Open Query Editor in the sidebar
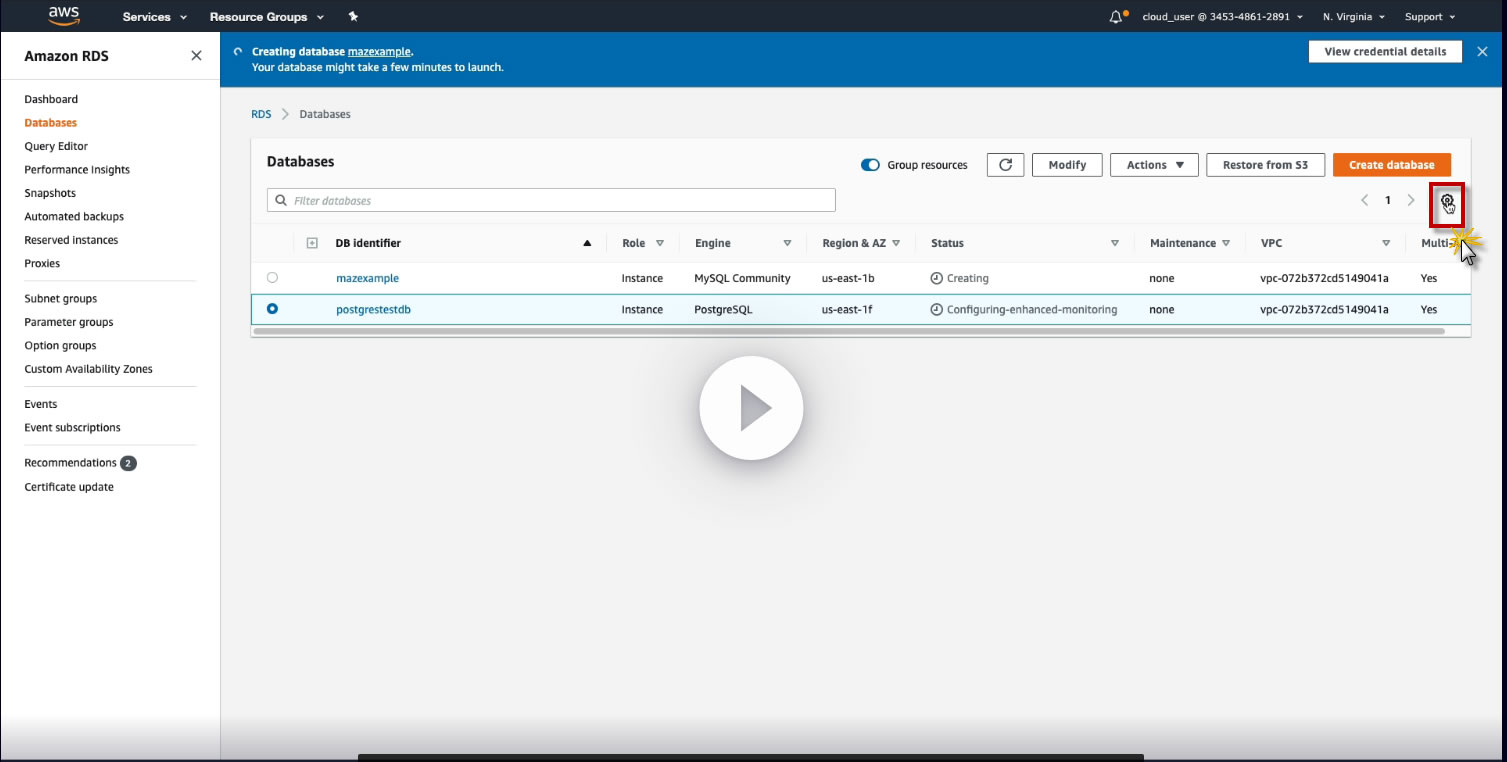 coord(56,146)
